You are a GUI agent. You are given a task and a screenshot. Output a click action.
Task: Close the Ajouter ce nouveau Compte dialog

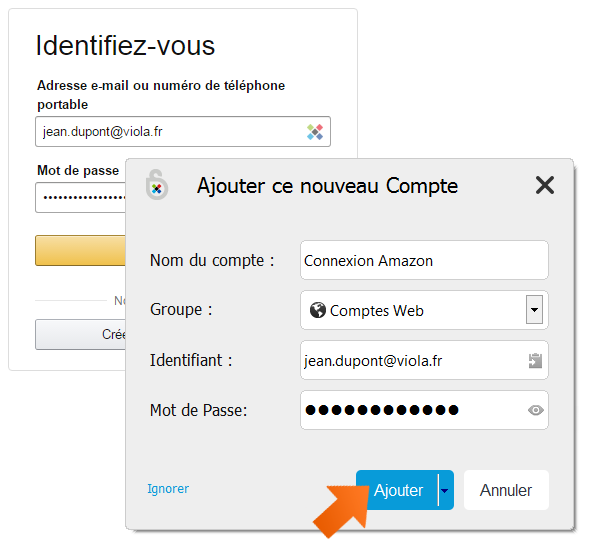tap(545, 185)
